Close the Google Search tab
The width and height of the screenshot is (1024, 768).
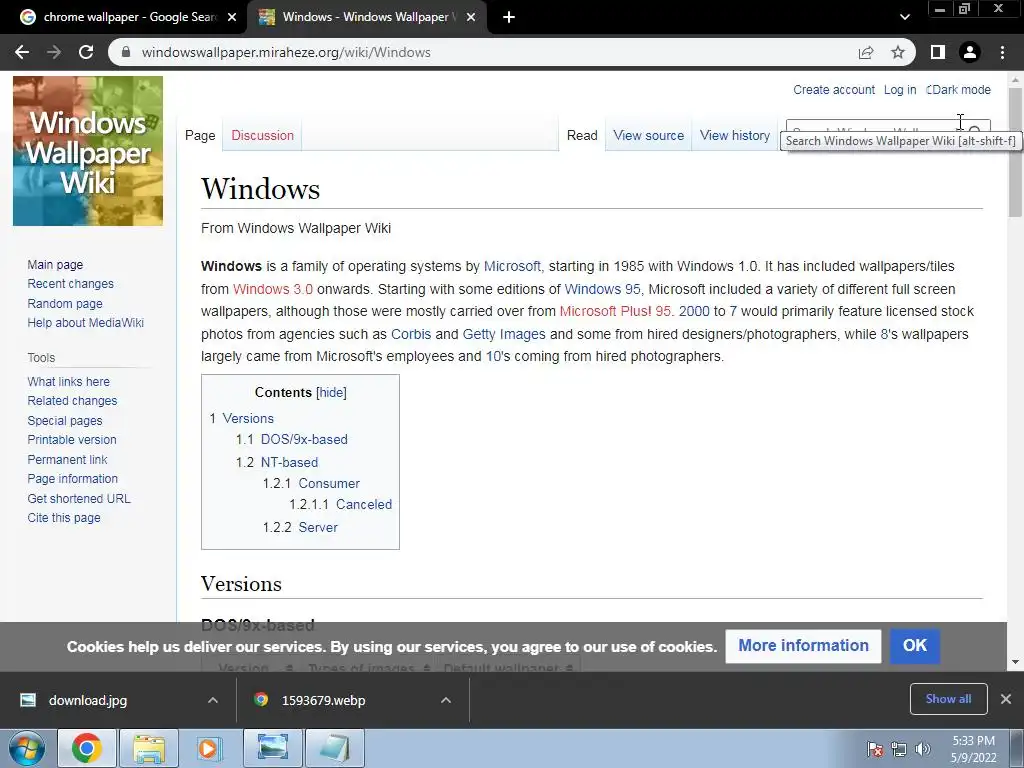232,18
